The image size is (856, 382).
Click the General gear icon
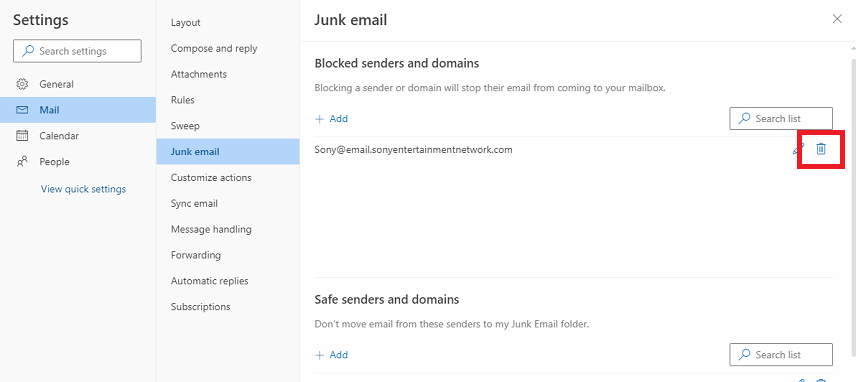point(22,84)
